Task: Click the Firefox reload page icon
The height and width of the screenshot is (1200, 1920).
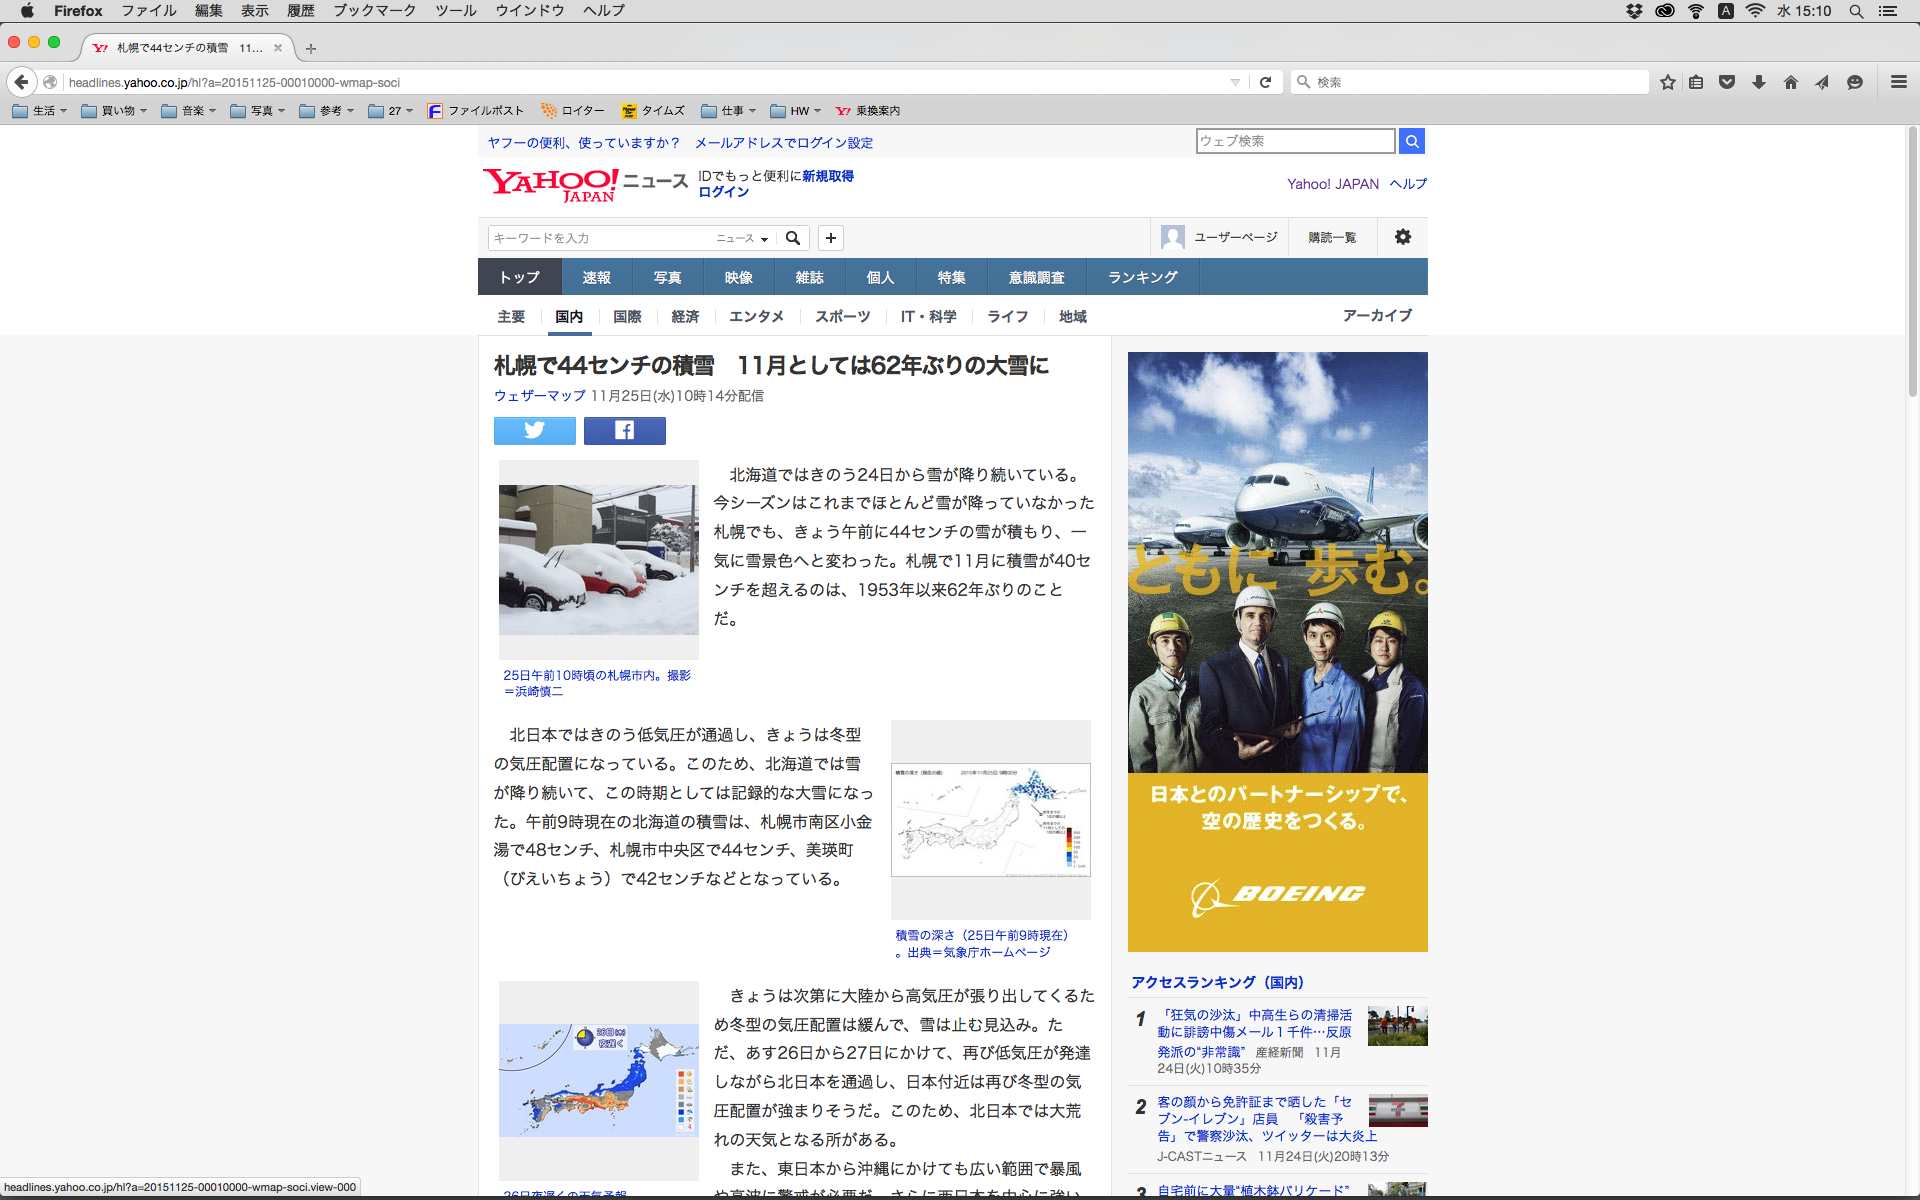Action: pyautogui.click(x=1265, y=82)
